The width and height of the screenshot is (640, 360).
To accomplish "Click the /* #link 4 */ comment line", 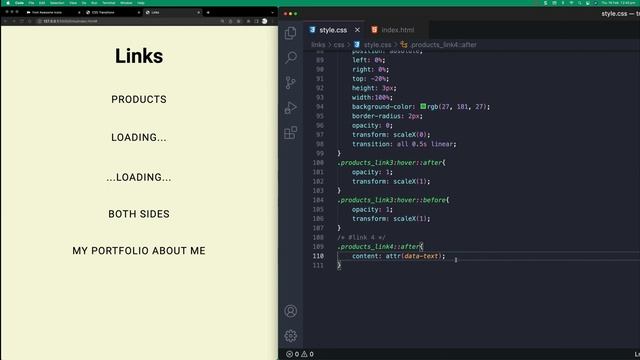I will click(361, 237).
